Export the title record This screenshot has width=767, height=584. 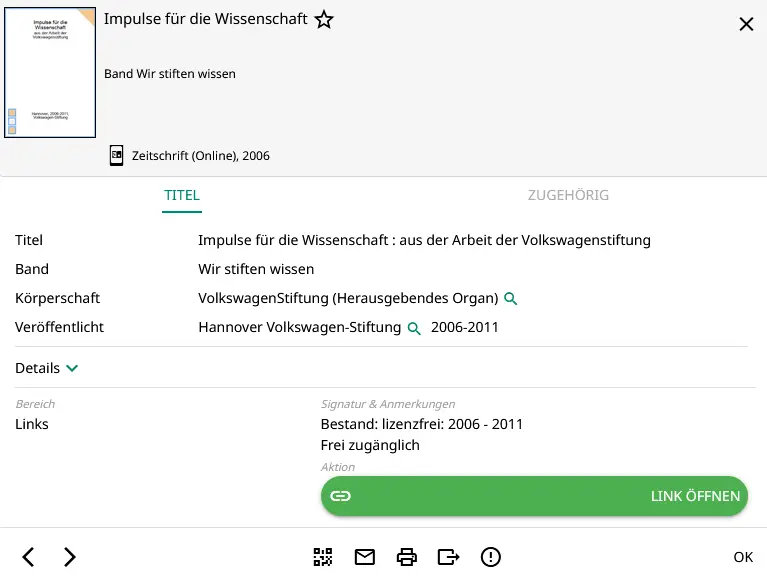pos(448,557)
